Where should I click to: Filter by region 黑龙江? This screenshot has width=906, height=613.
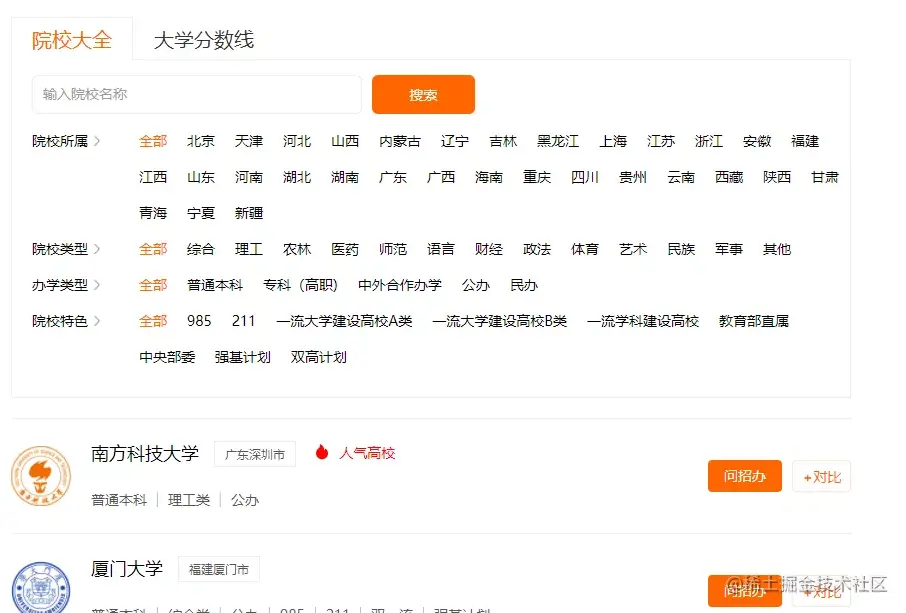pyautogui.click(x=558, y=141)
